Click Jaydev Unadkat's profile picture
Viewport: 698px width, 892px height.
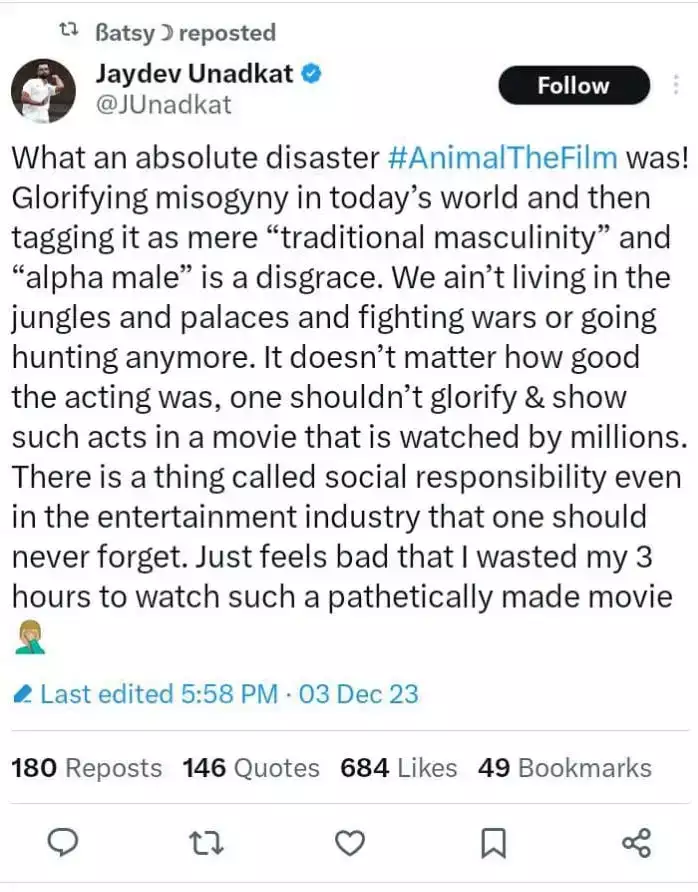click(44, 89)
